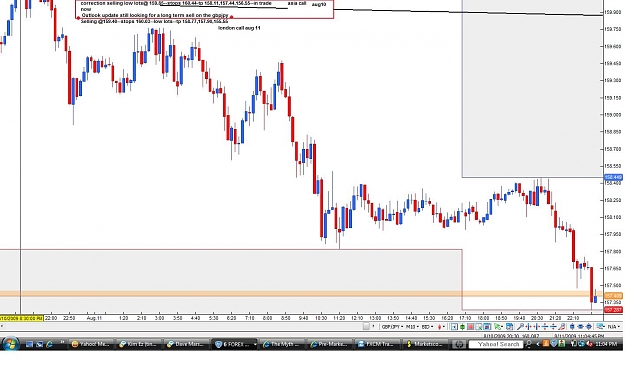Click the Aug 11 label on time axis

[x=94, y=318]
